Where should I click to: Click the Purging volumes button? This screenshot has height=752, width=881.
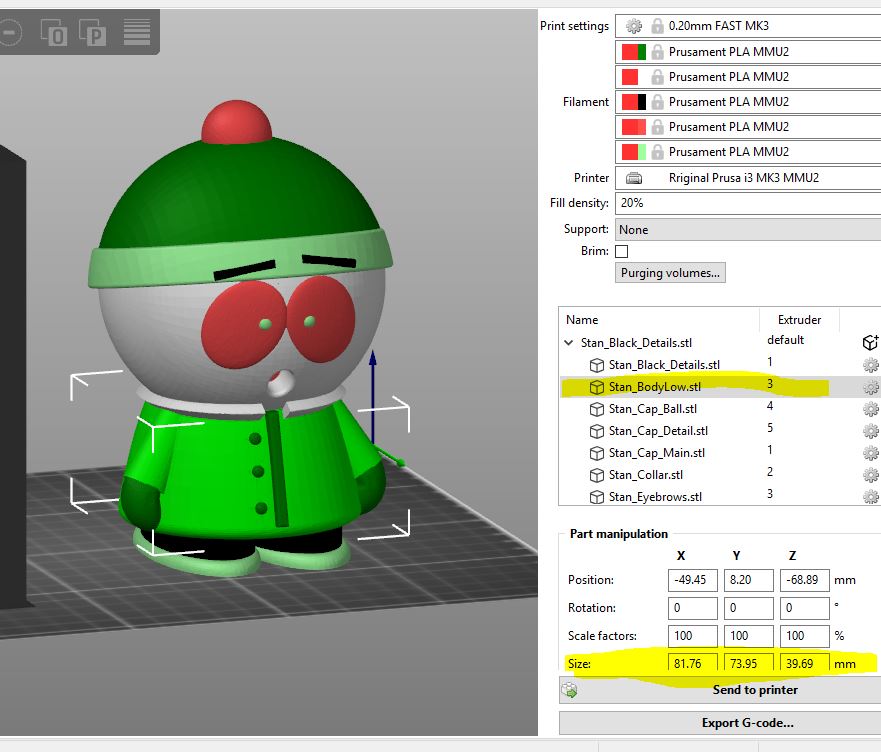point(670,272)
